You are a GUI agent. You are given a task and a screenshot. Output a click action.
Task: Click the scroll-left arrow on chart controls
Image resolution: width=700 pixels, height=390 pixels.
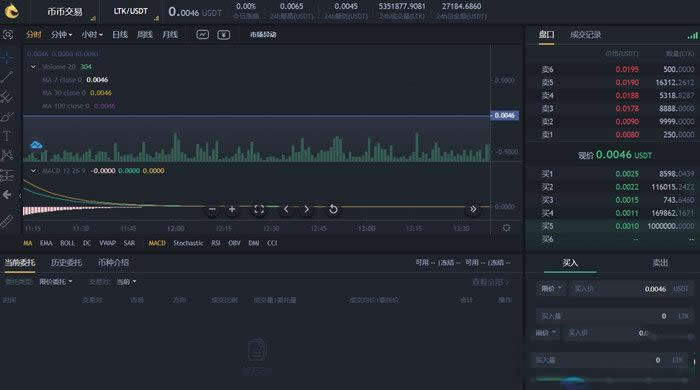click(286, 209)
